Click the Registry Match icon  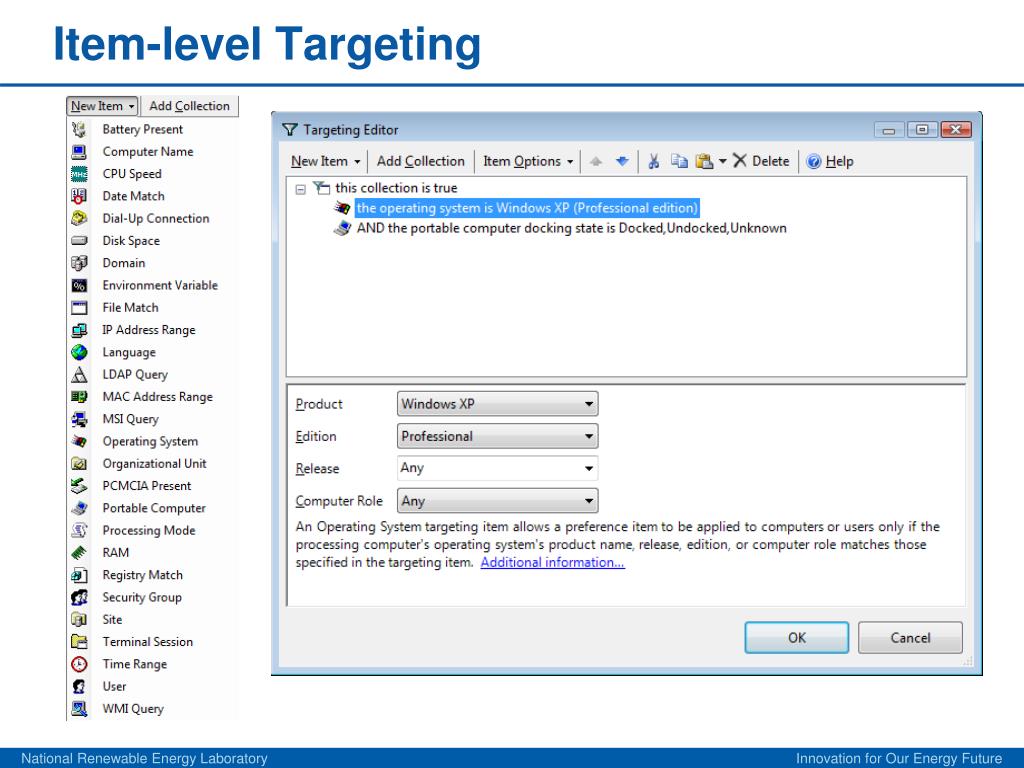pos(79,575)
